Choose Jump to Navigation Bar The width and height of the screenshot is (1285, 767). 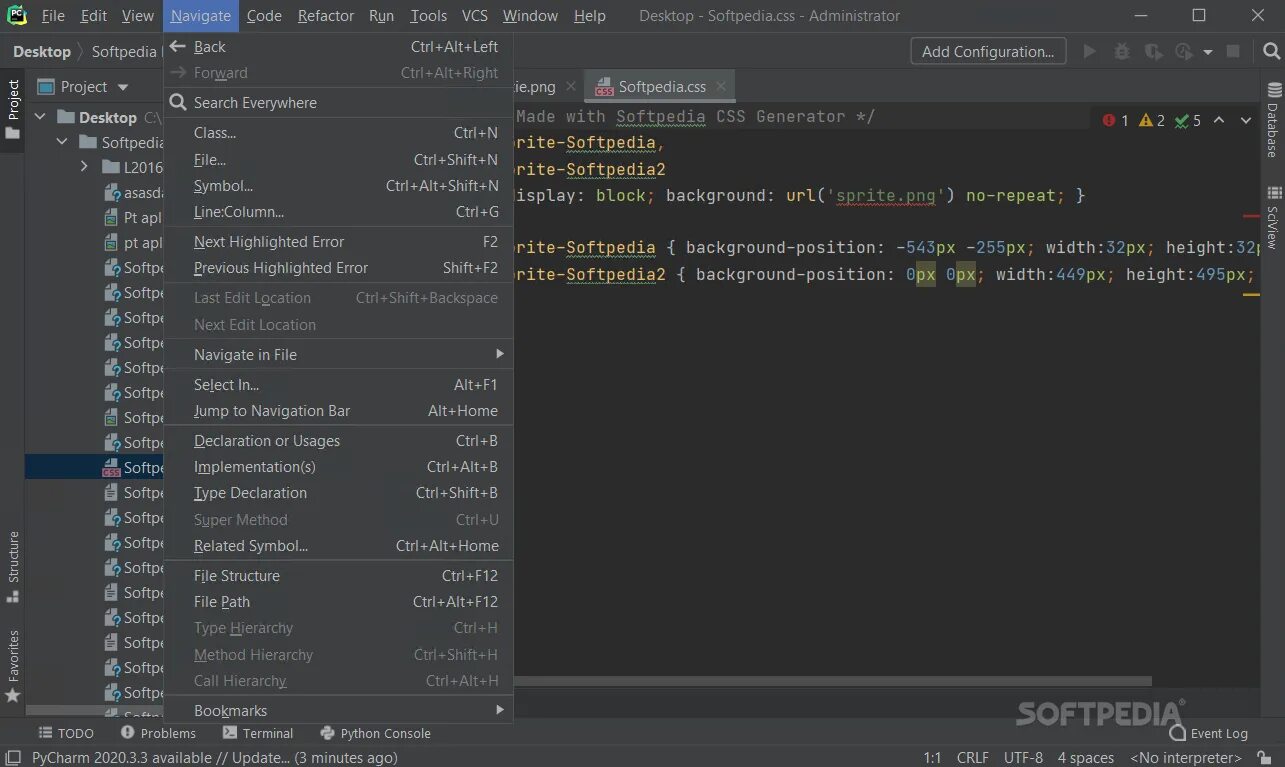coord(338,410)
